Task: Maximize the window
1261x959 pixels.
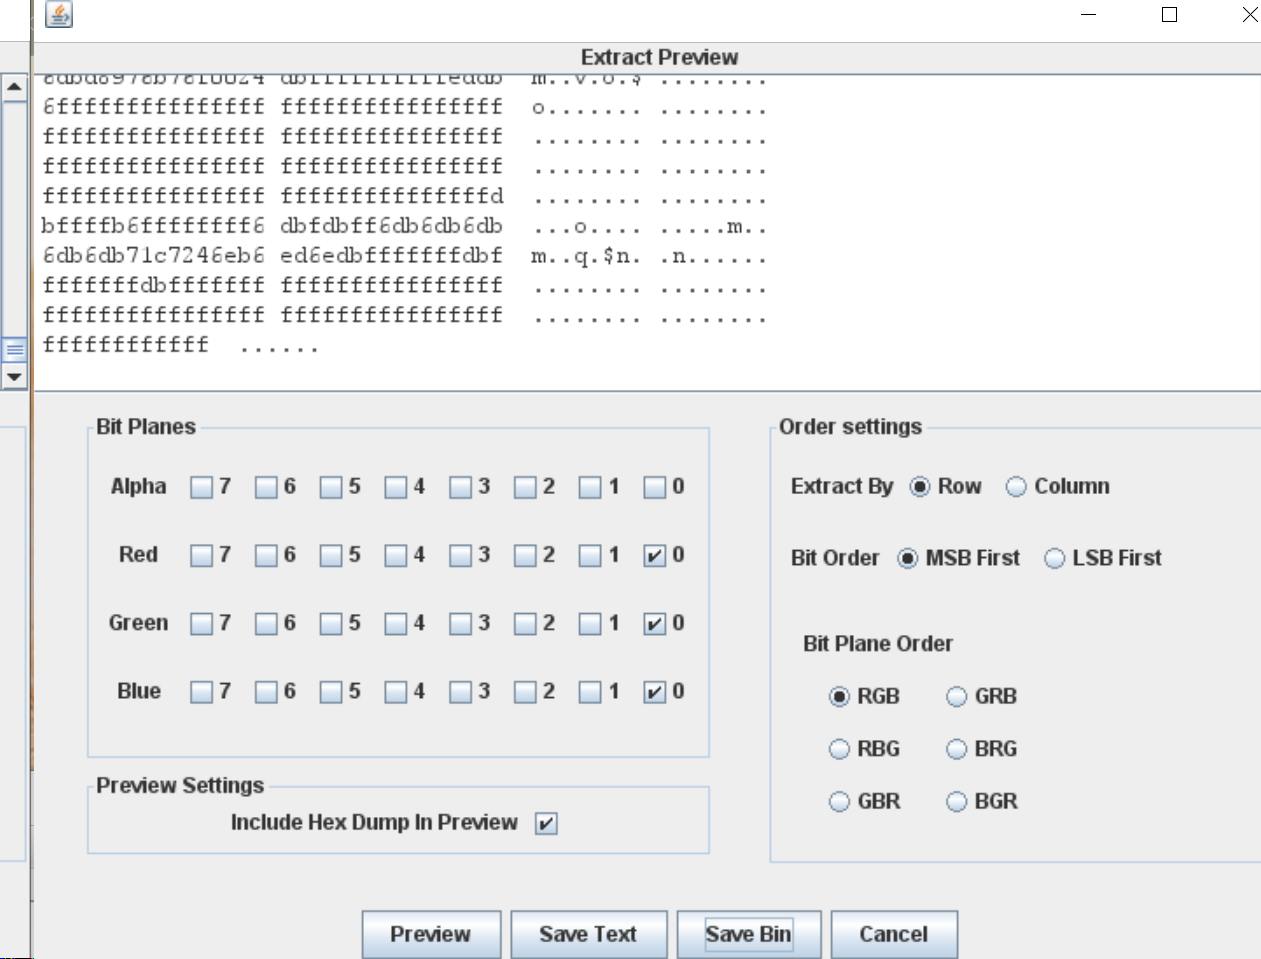Action: point(1169,14)
